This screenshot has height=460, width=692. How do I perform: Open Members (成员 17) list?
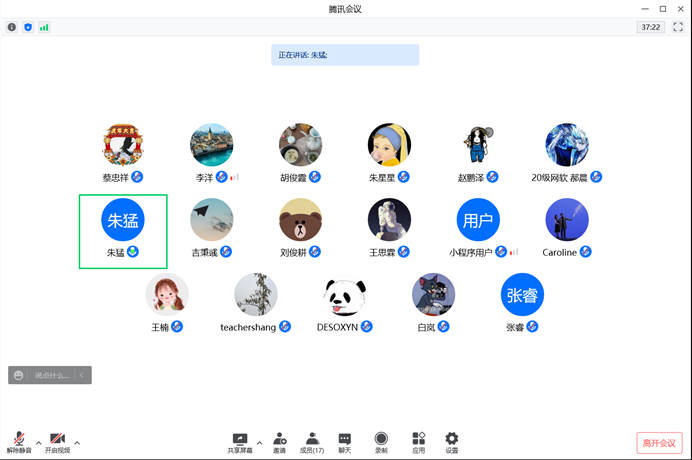click(312, 439)
